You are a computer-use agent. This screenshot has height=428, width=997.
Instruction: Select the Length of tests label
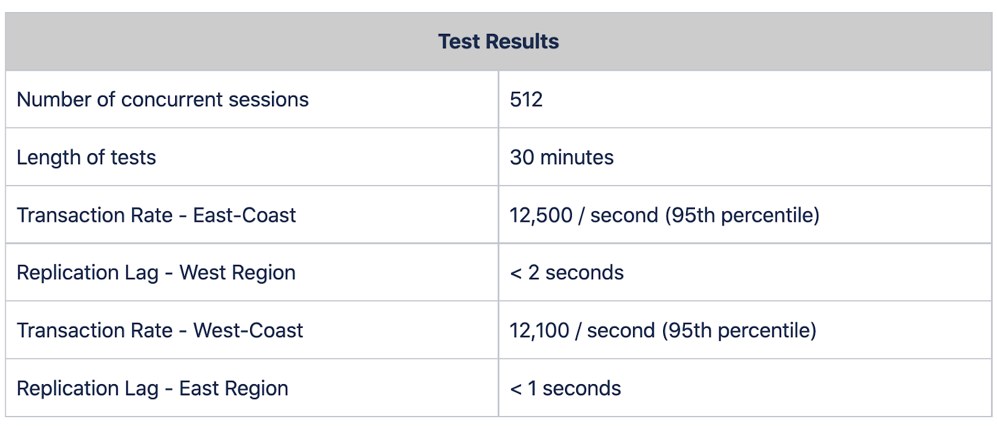[x=86, y=157]
